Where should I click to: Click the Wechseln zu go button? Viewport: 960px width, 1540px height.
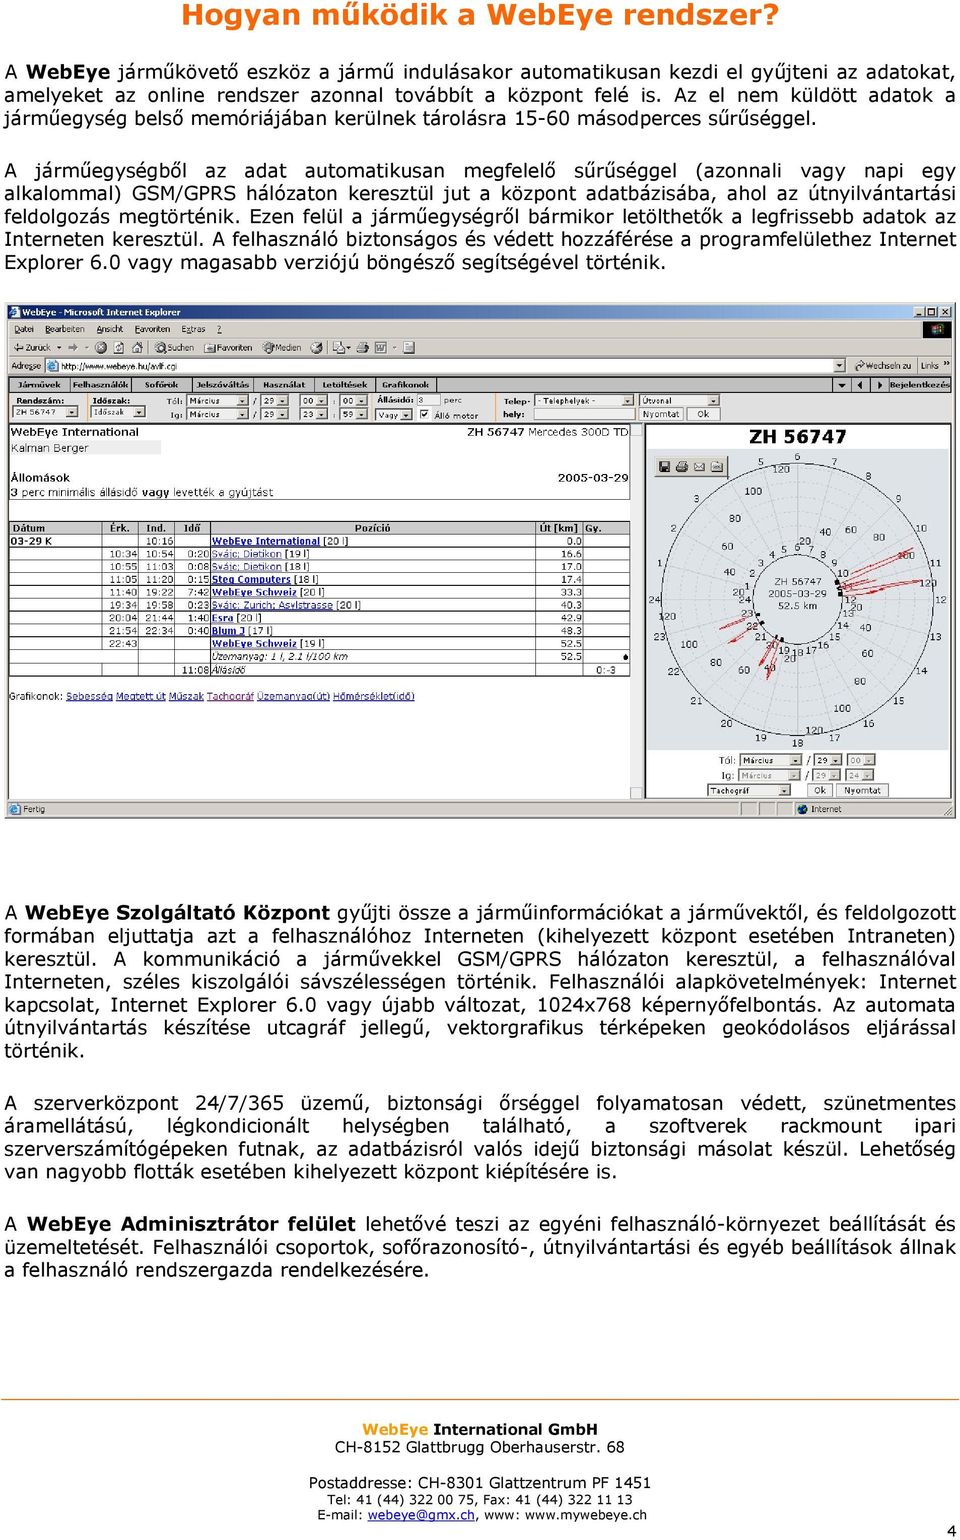click(885, 365)
